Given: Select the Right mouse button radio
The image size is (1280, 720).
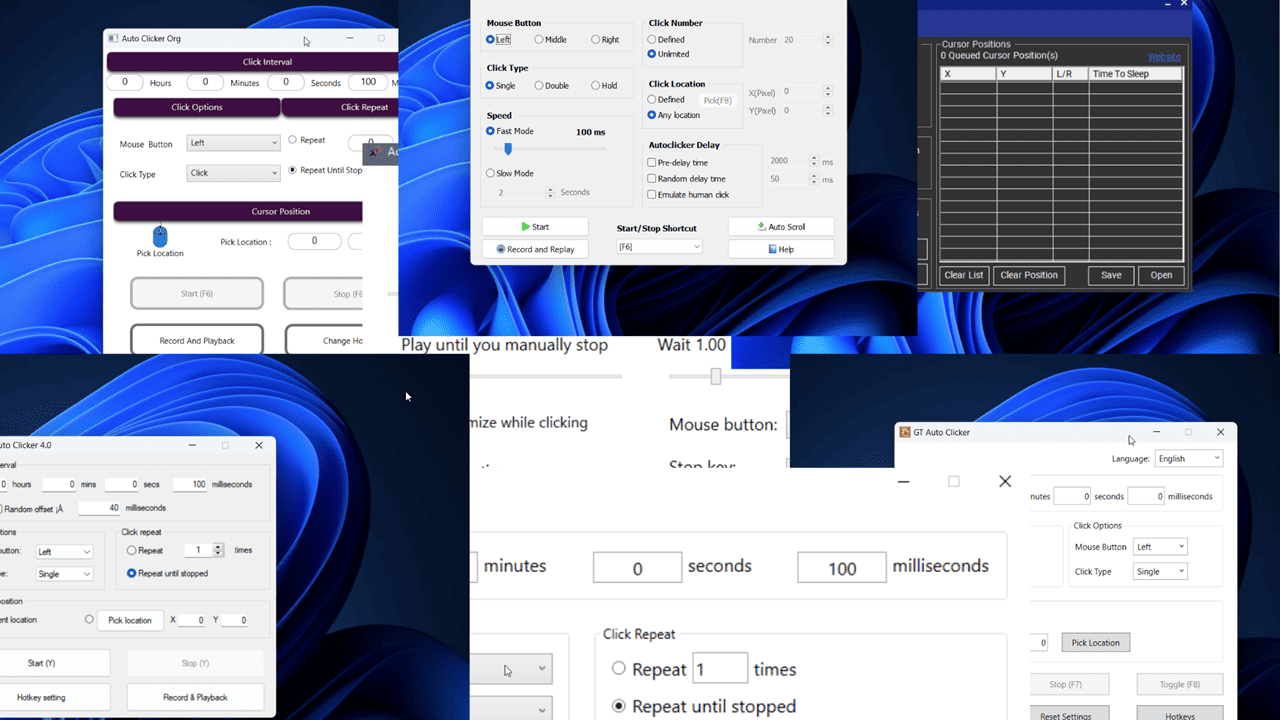Looking at the screenshot, I should pos(596,40).
